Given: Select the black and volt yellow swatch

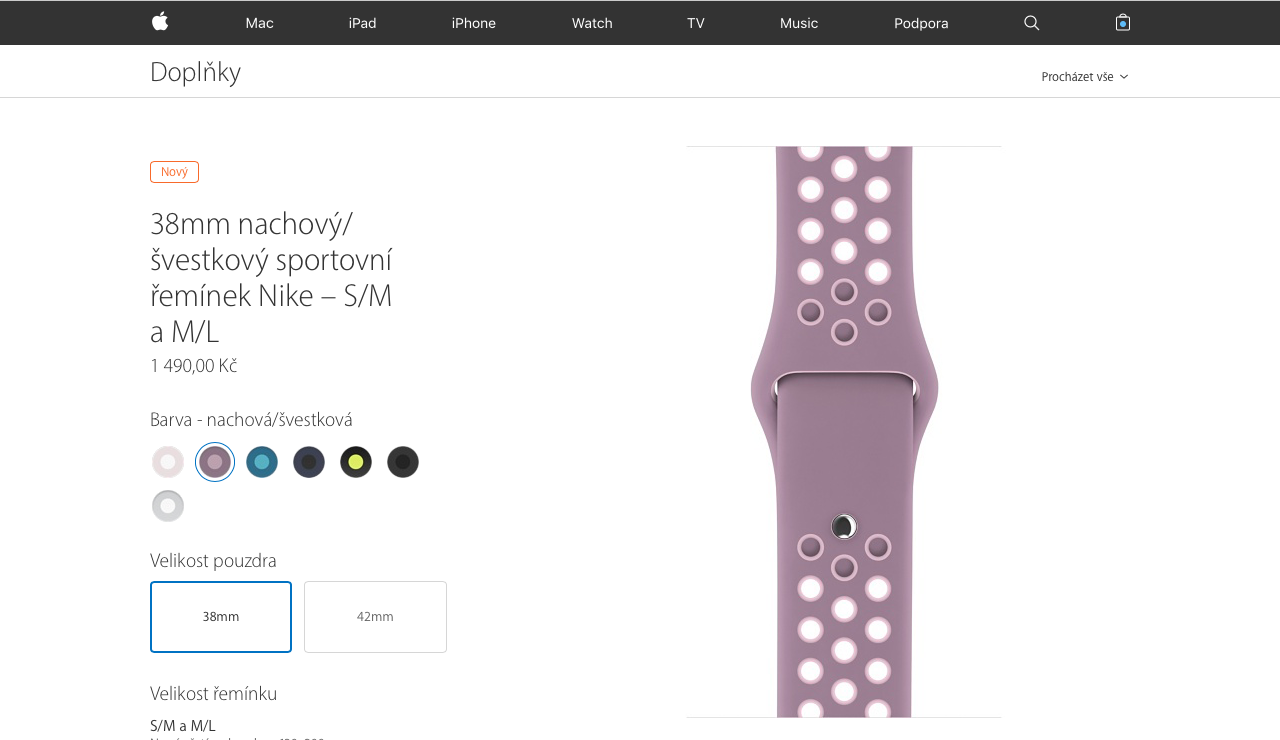Looking at the screenshot, I should point(356,462).
